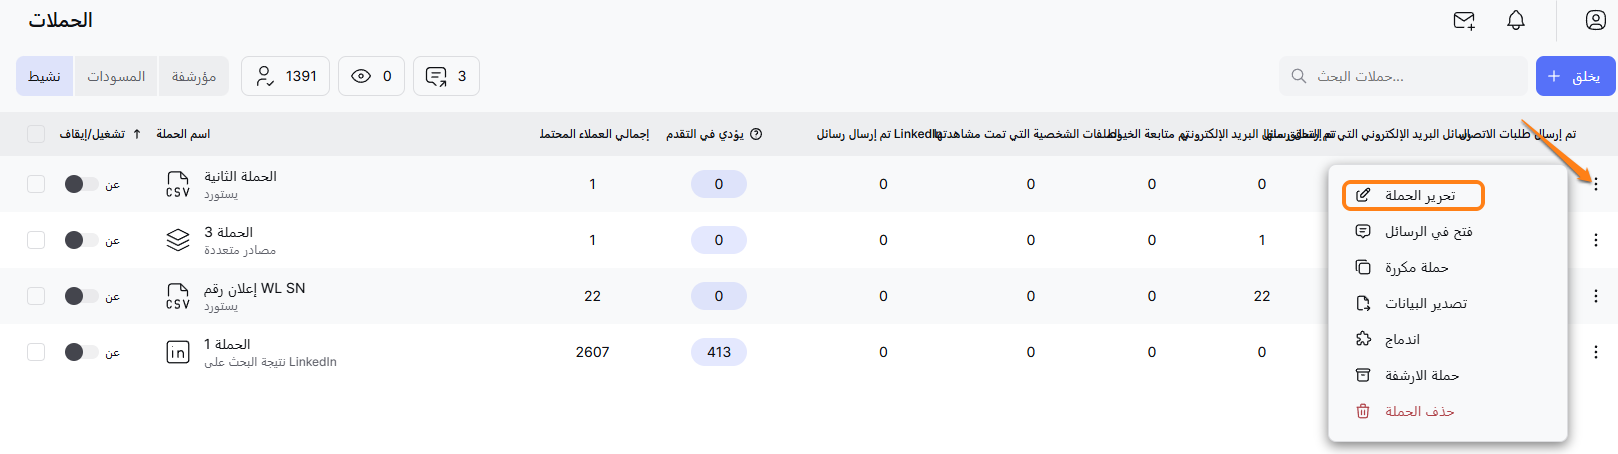
Task: Open three-dot menu for إعلان رقم WL SN
Action: tap(1596, 296)
